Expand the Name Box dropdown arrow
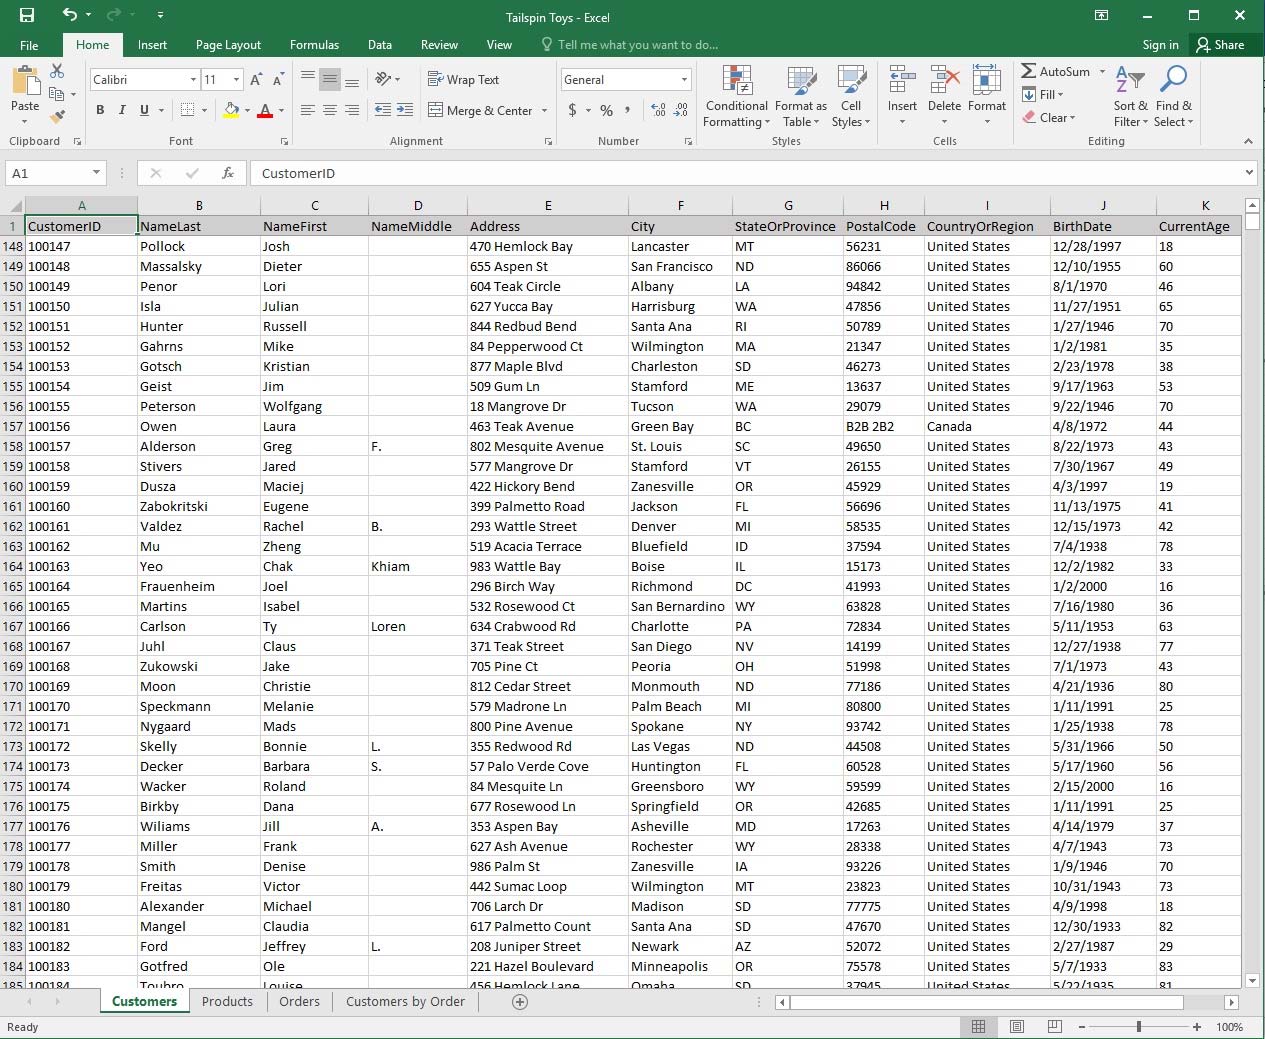 pyautogui.click(x=96, y=173)
